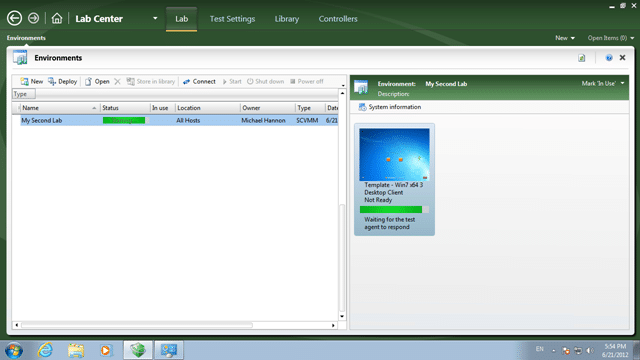The image size is (640, 360).
Task: Launch Internet Explorer from taskbar
Action: click(45, 350)
